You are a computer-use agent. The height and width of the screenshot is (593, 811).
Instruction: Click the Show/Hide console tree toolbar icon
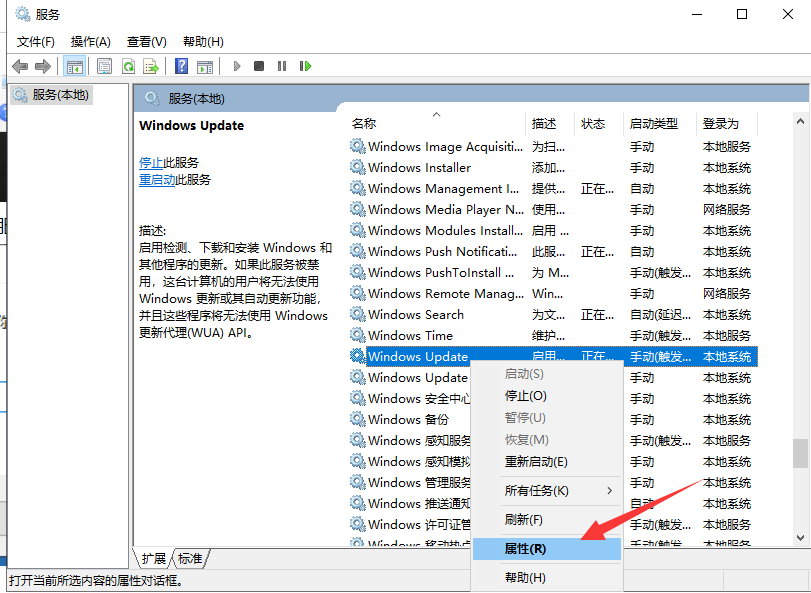(x=74, y=65)
